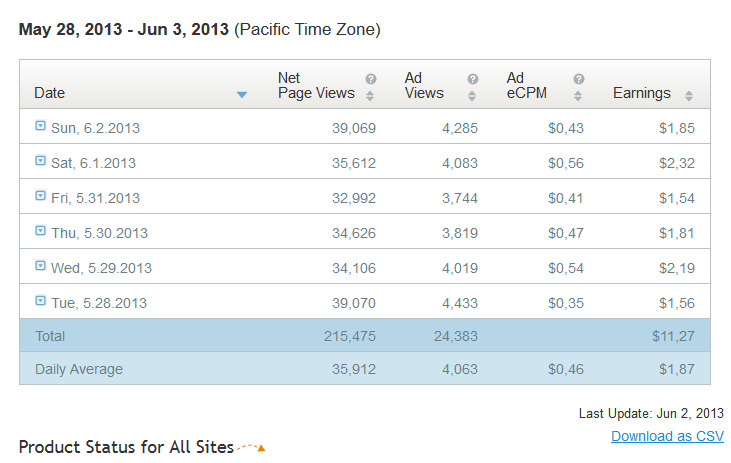Expand the Sun, 6.2.2013 row
Screen dimensions: 731x463
coord(40,126)
